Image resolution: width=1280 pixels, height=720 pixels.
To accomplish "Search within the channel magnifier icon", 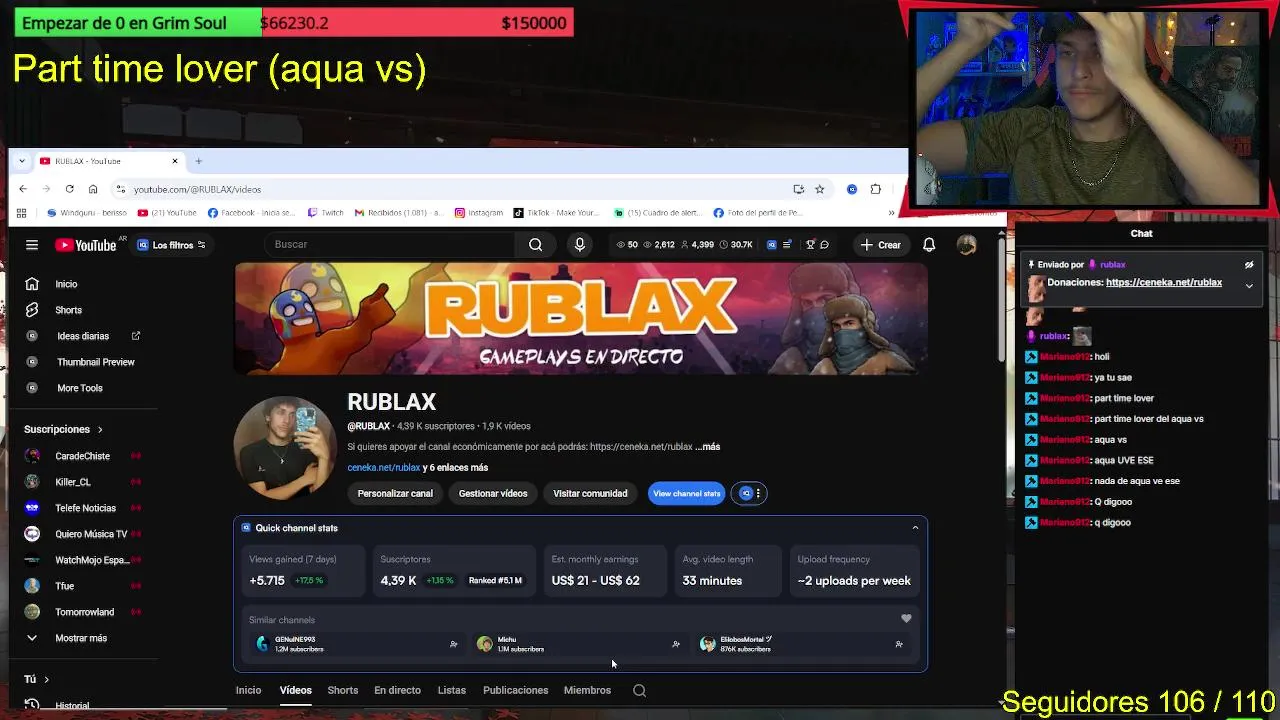I will (x=639, y=690).
